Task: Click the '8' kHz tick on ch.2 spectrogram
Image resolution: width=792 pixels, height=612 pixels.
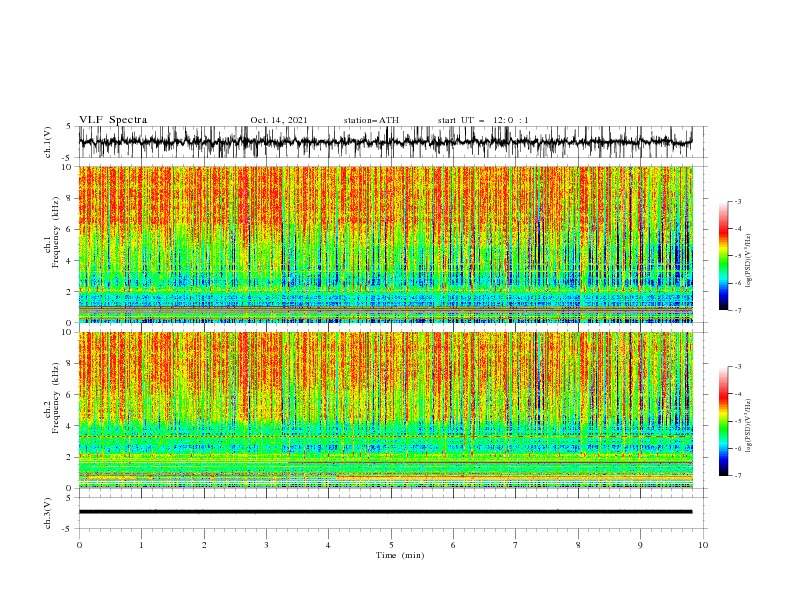Action: click(x=69, y=364)
